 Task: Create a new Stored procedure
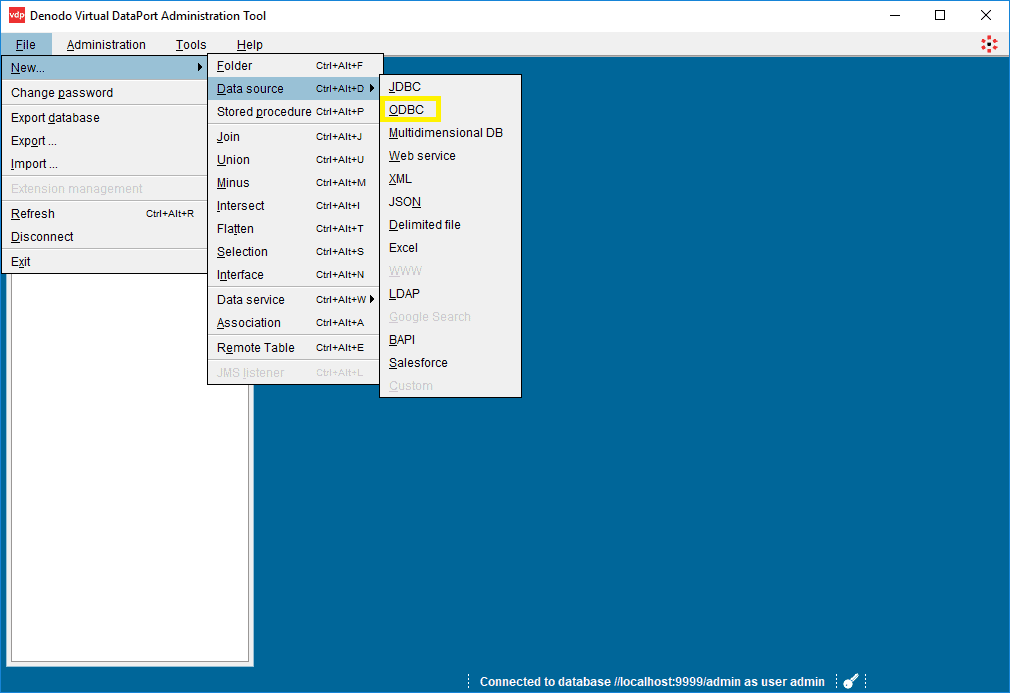coord(295,112)
